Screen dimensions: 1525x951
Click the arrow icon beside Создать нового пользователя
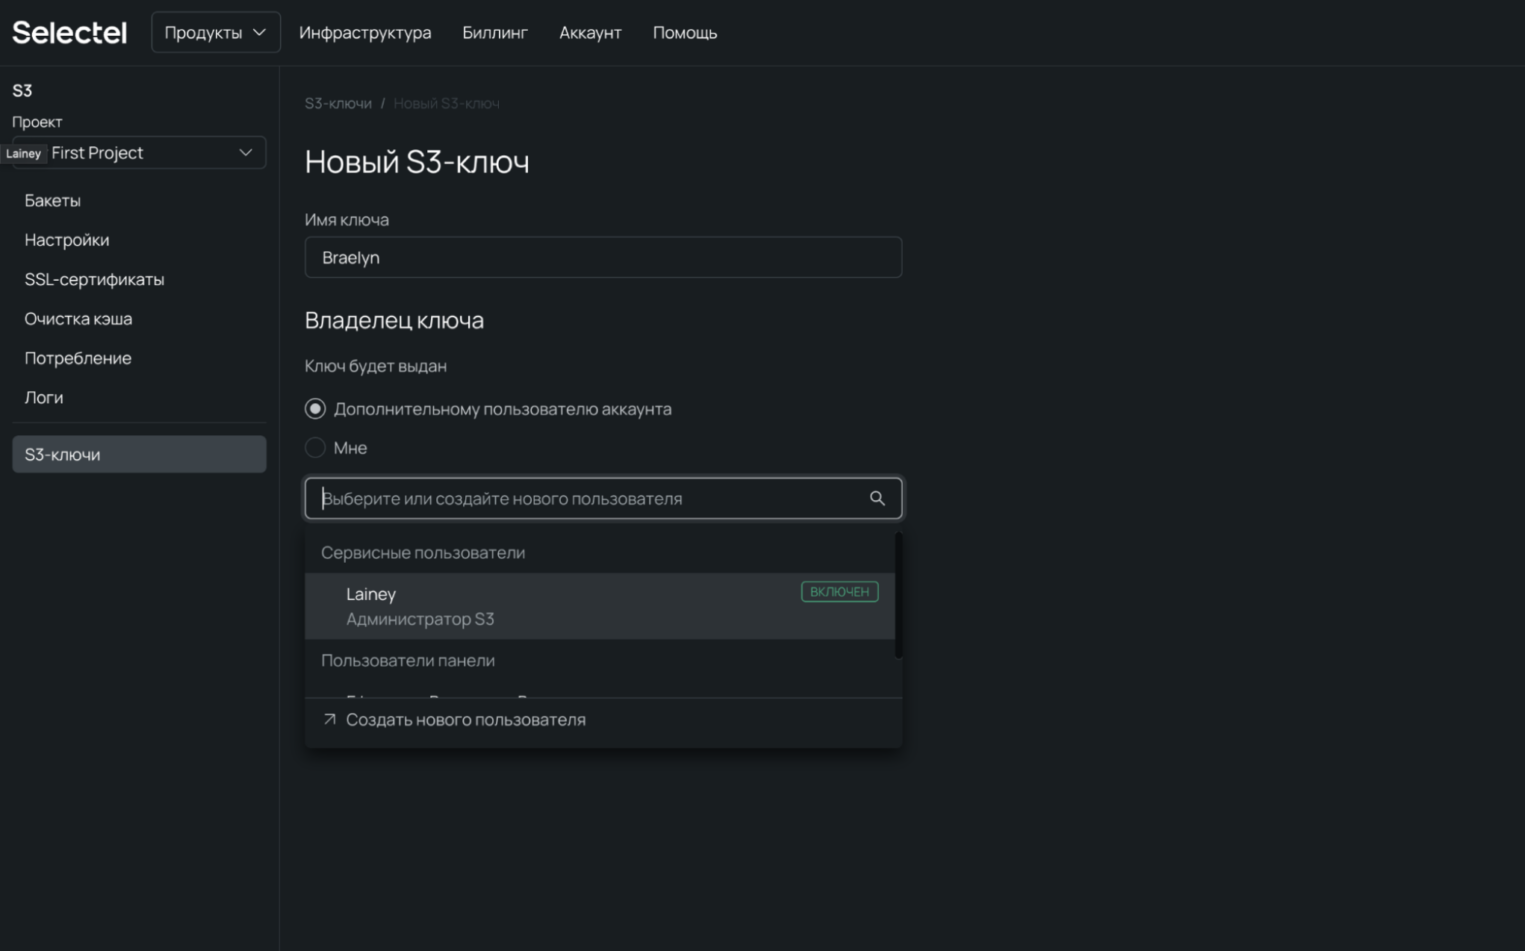point(330,719)
